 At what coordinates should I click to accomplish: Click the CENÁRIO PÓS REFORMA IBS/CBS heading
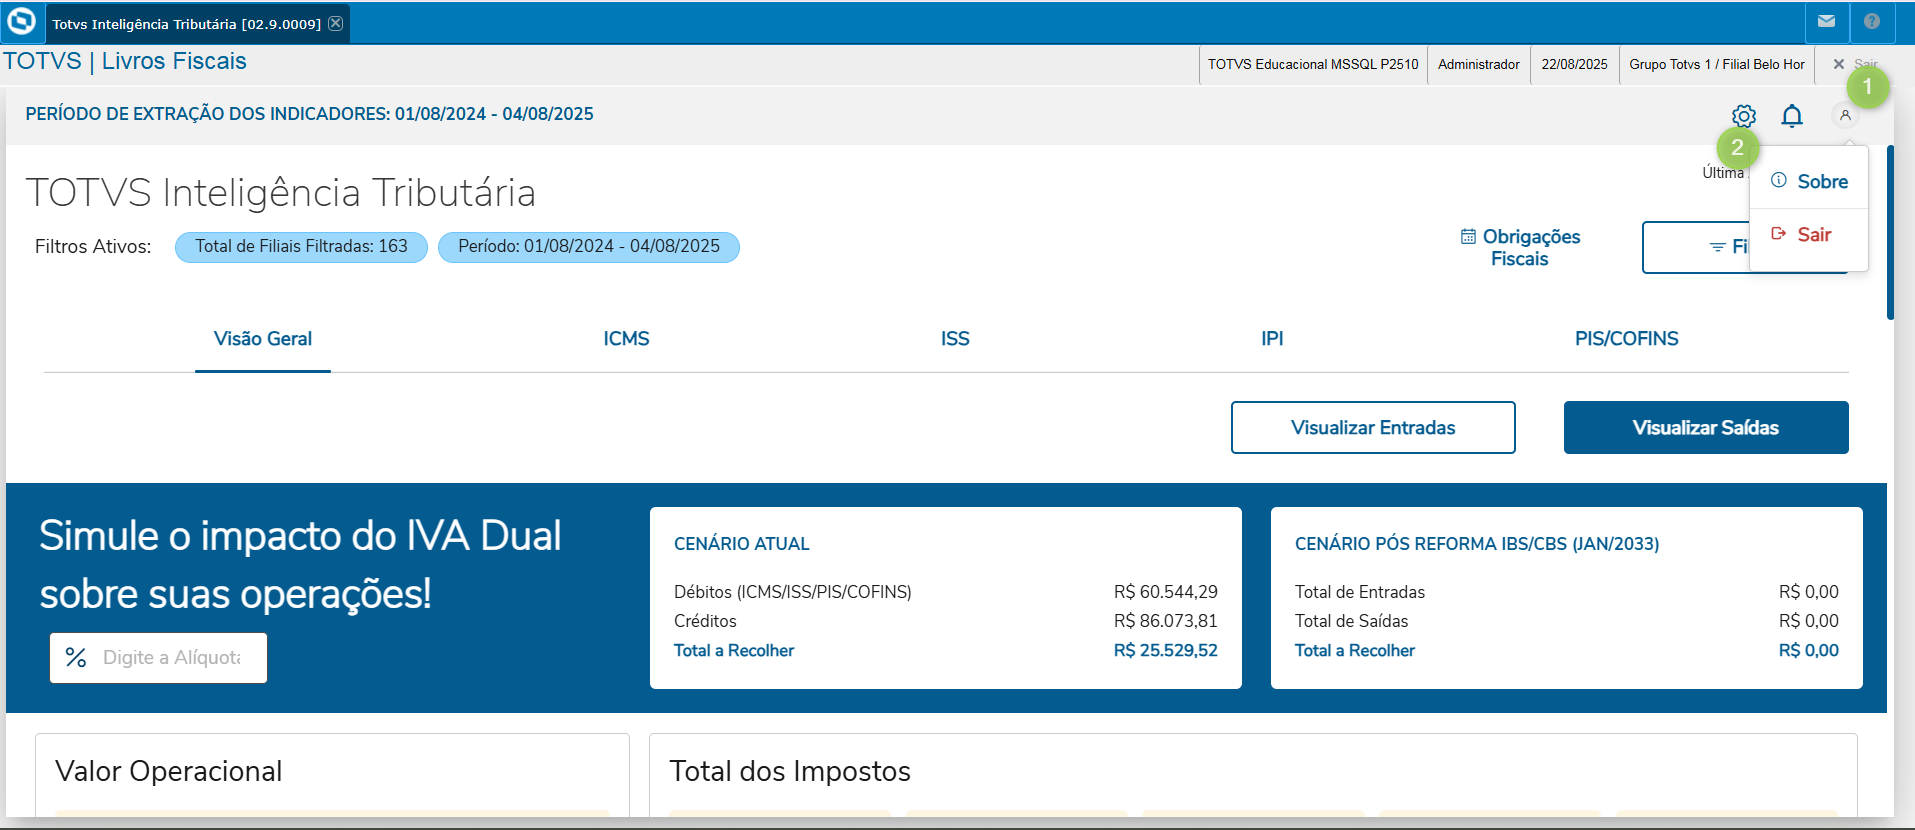[1477, 544]
